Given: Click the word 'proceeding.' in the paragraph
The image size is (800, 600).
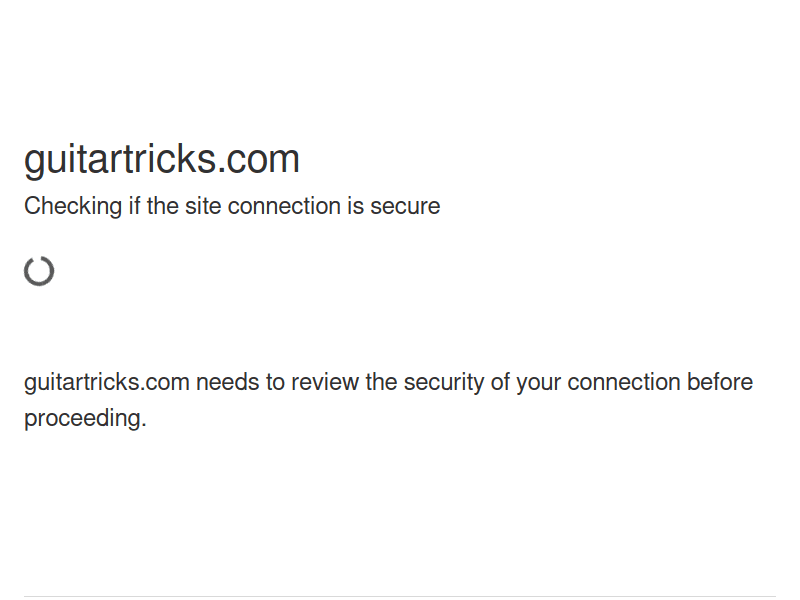Looking at the screenshot, I should coord(85,418).
